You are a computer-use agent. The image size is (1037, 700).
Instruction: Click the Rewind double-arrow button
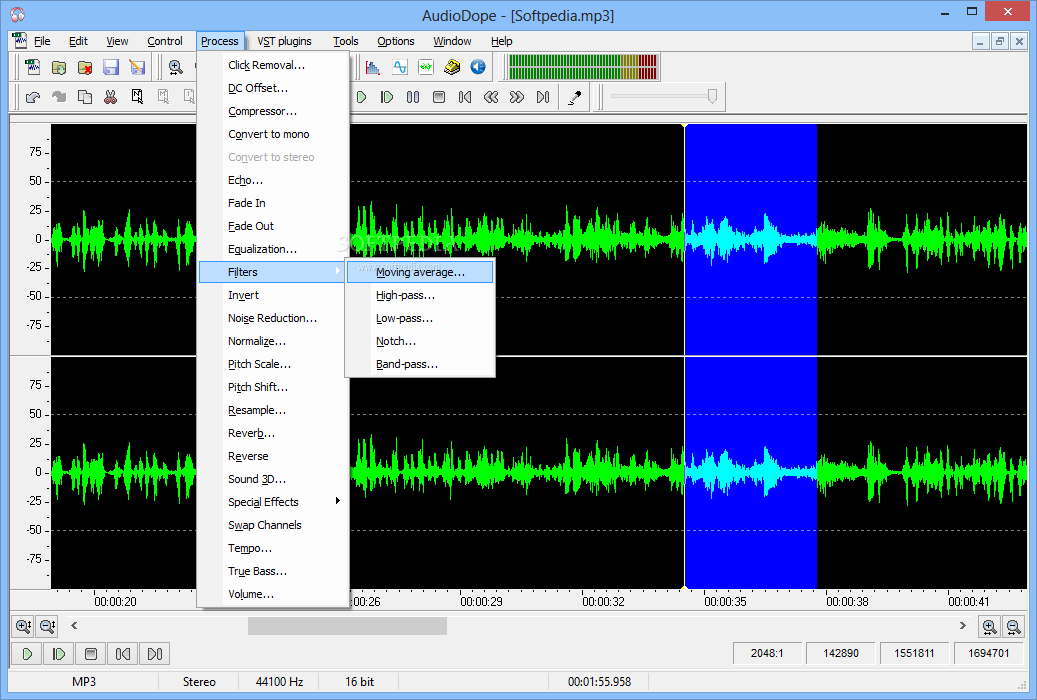coord(491,97)
